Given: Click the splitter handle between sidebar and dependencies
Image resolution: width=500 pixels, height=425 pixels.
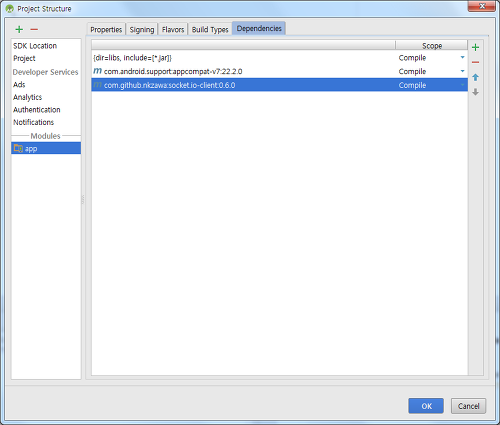Looking at the screenshot, I should (83, 199).
